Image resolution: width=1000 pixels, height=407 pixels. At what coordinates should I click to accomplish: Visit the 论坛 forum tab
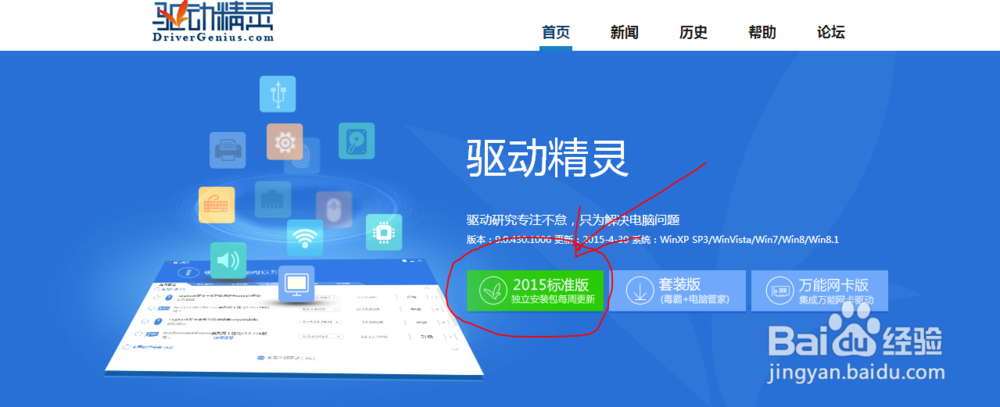[831, 33]
